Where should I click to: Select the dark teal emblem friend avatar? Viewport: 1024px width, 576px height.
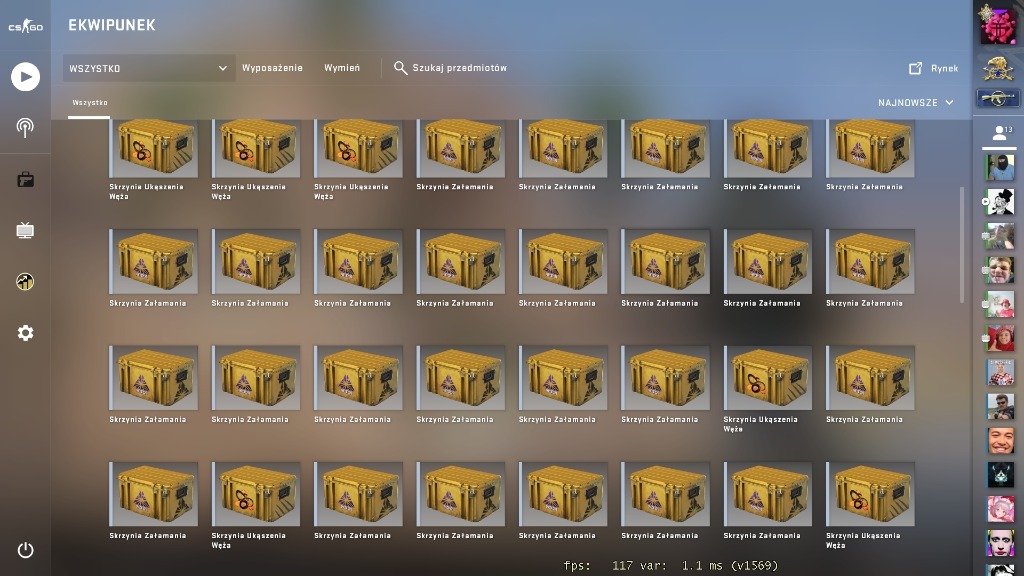pos(1000,475)
